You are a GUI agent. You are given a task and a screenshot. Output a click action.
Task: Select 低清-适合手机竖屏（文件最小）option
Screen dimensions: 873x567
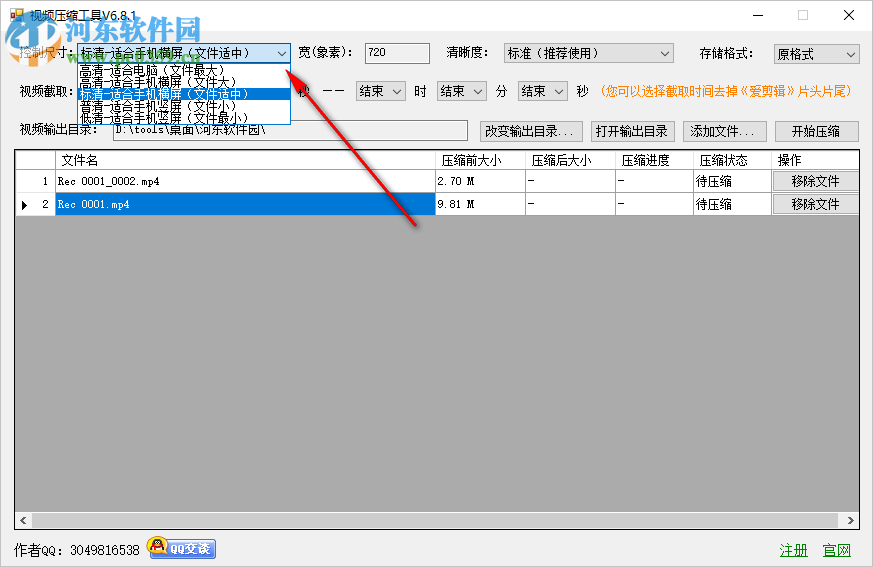click(x=184, y=118)
